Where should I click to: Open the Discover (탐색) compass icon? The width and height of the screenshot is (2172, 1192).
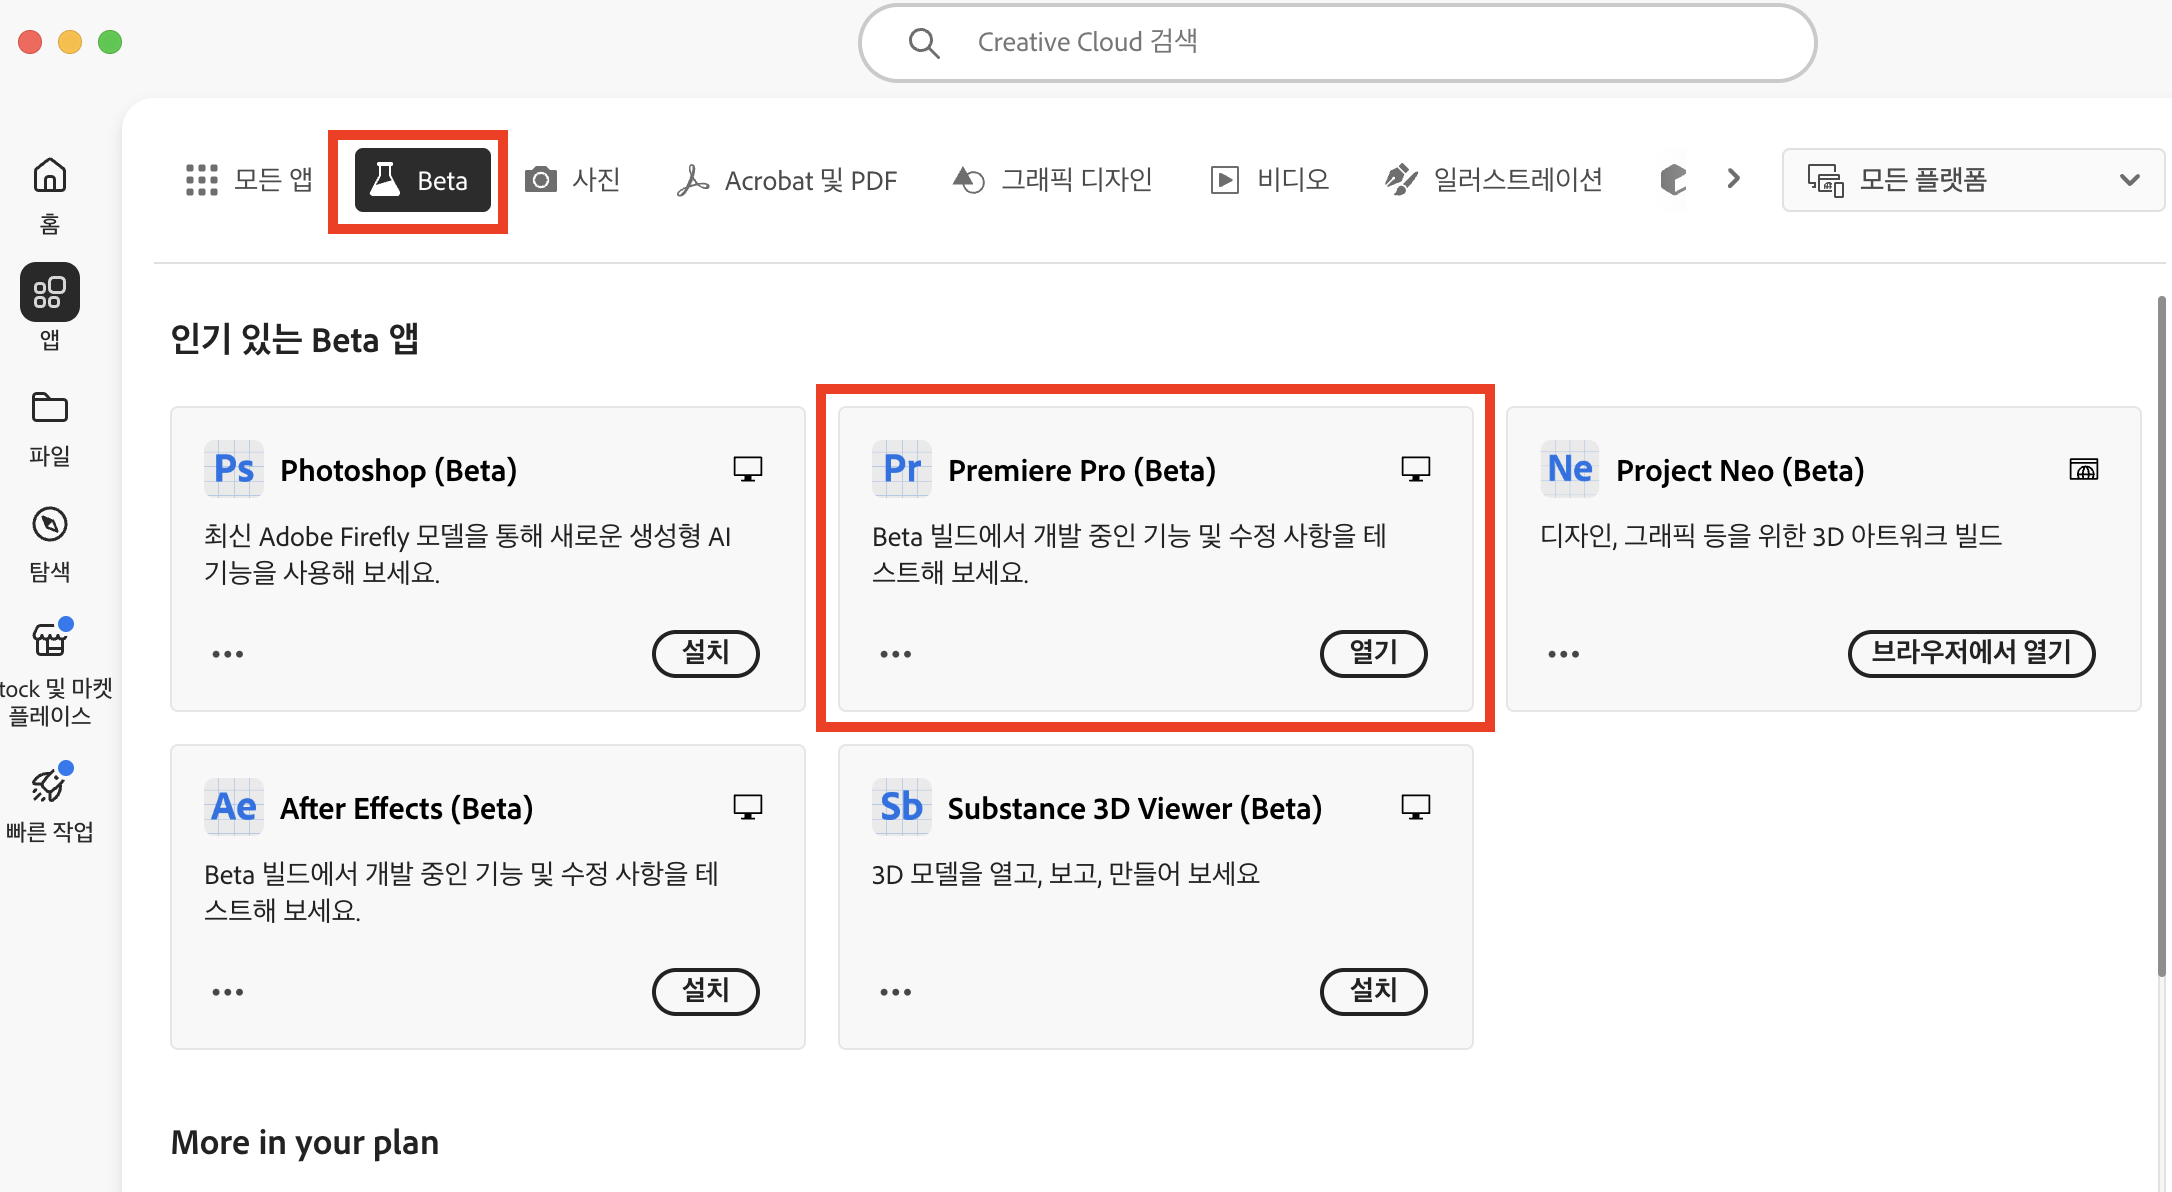(49, 525)
